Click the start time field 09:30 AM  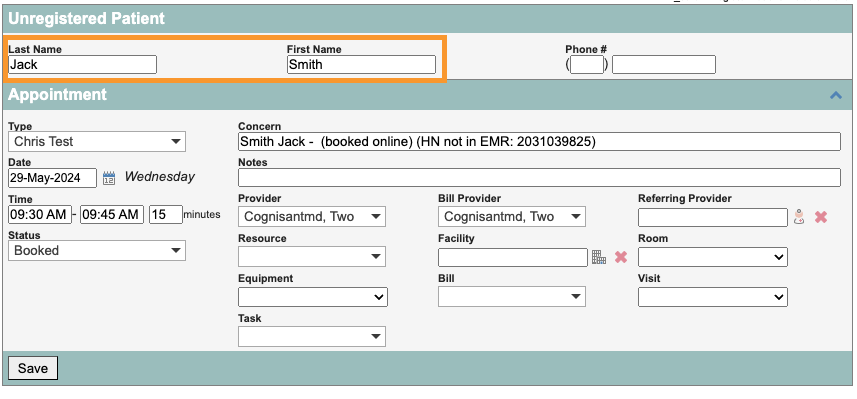40,214
